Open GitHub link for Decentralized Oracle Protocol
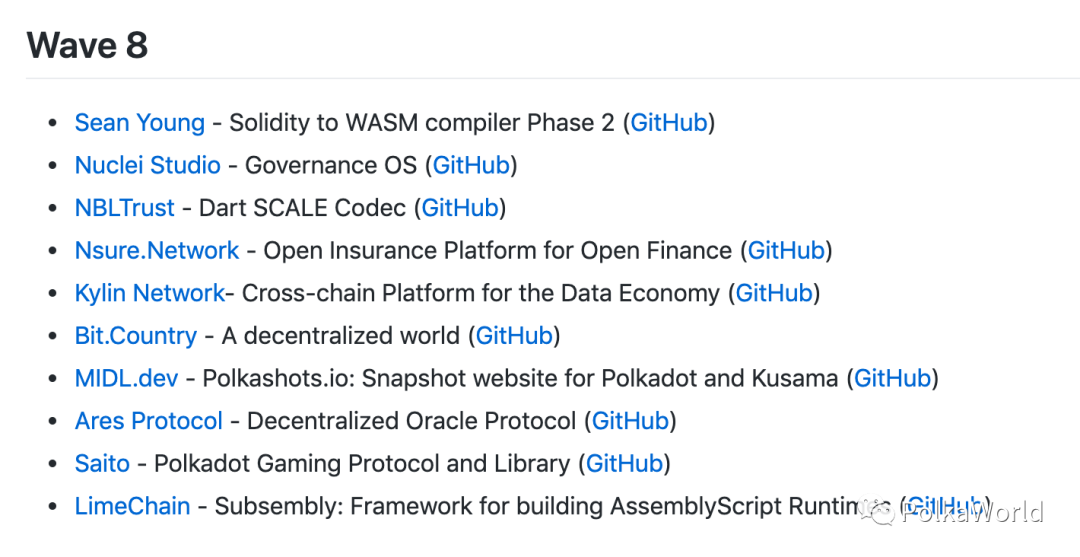The image size is (1080, 557). pos(630,421)
